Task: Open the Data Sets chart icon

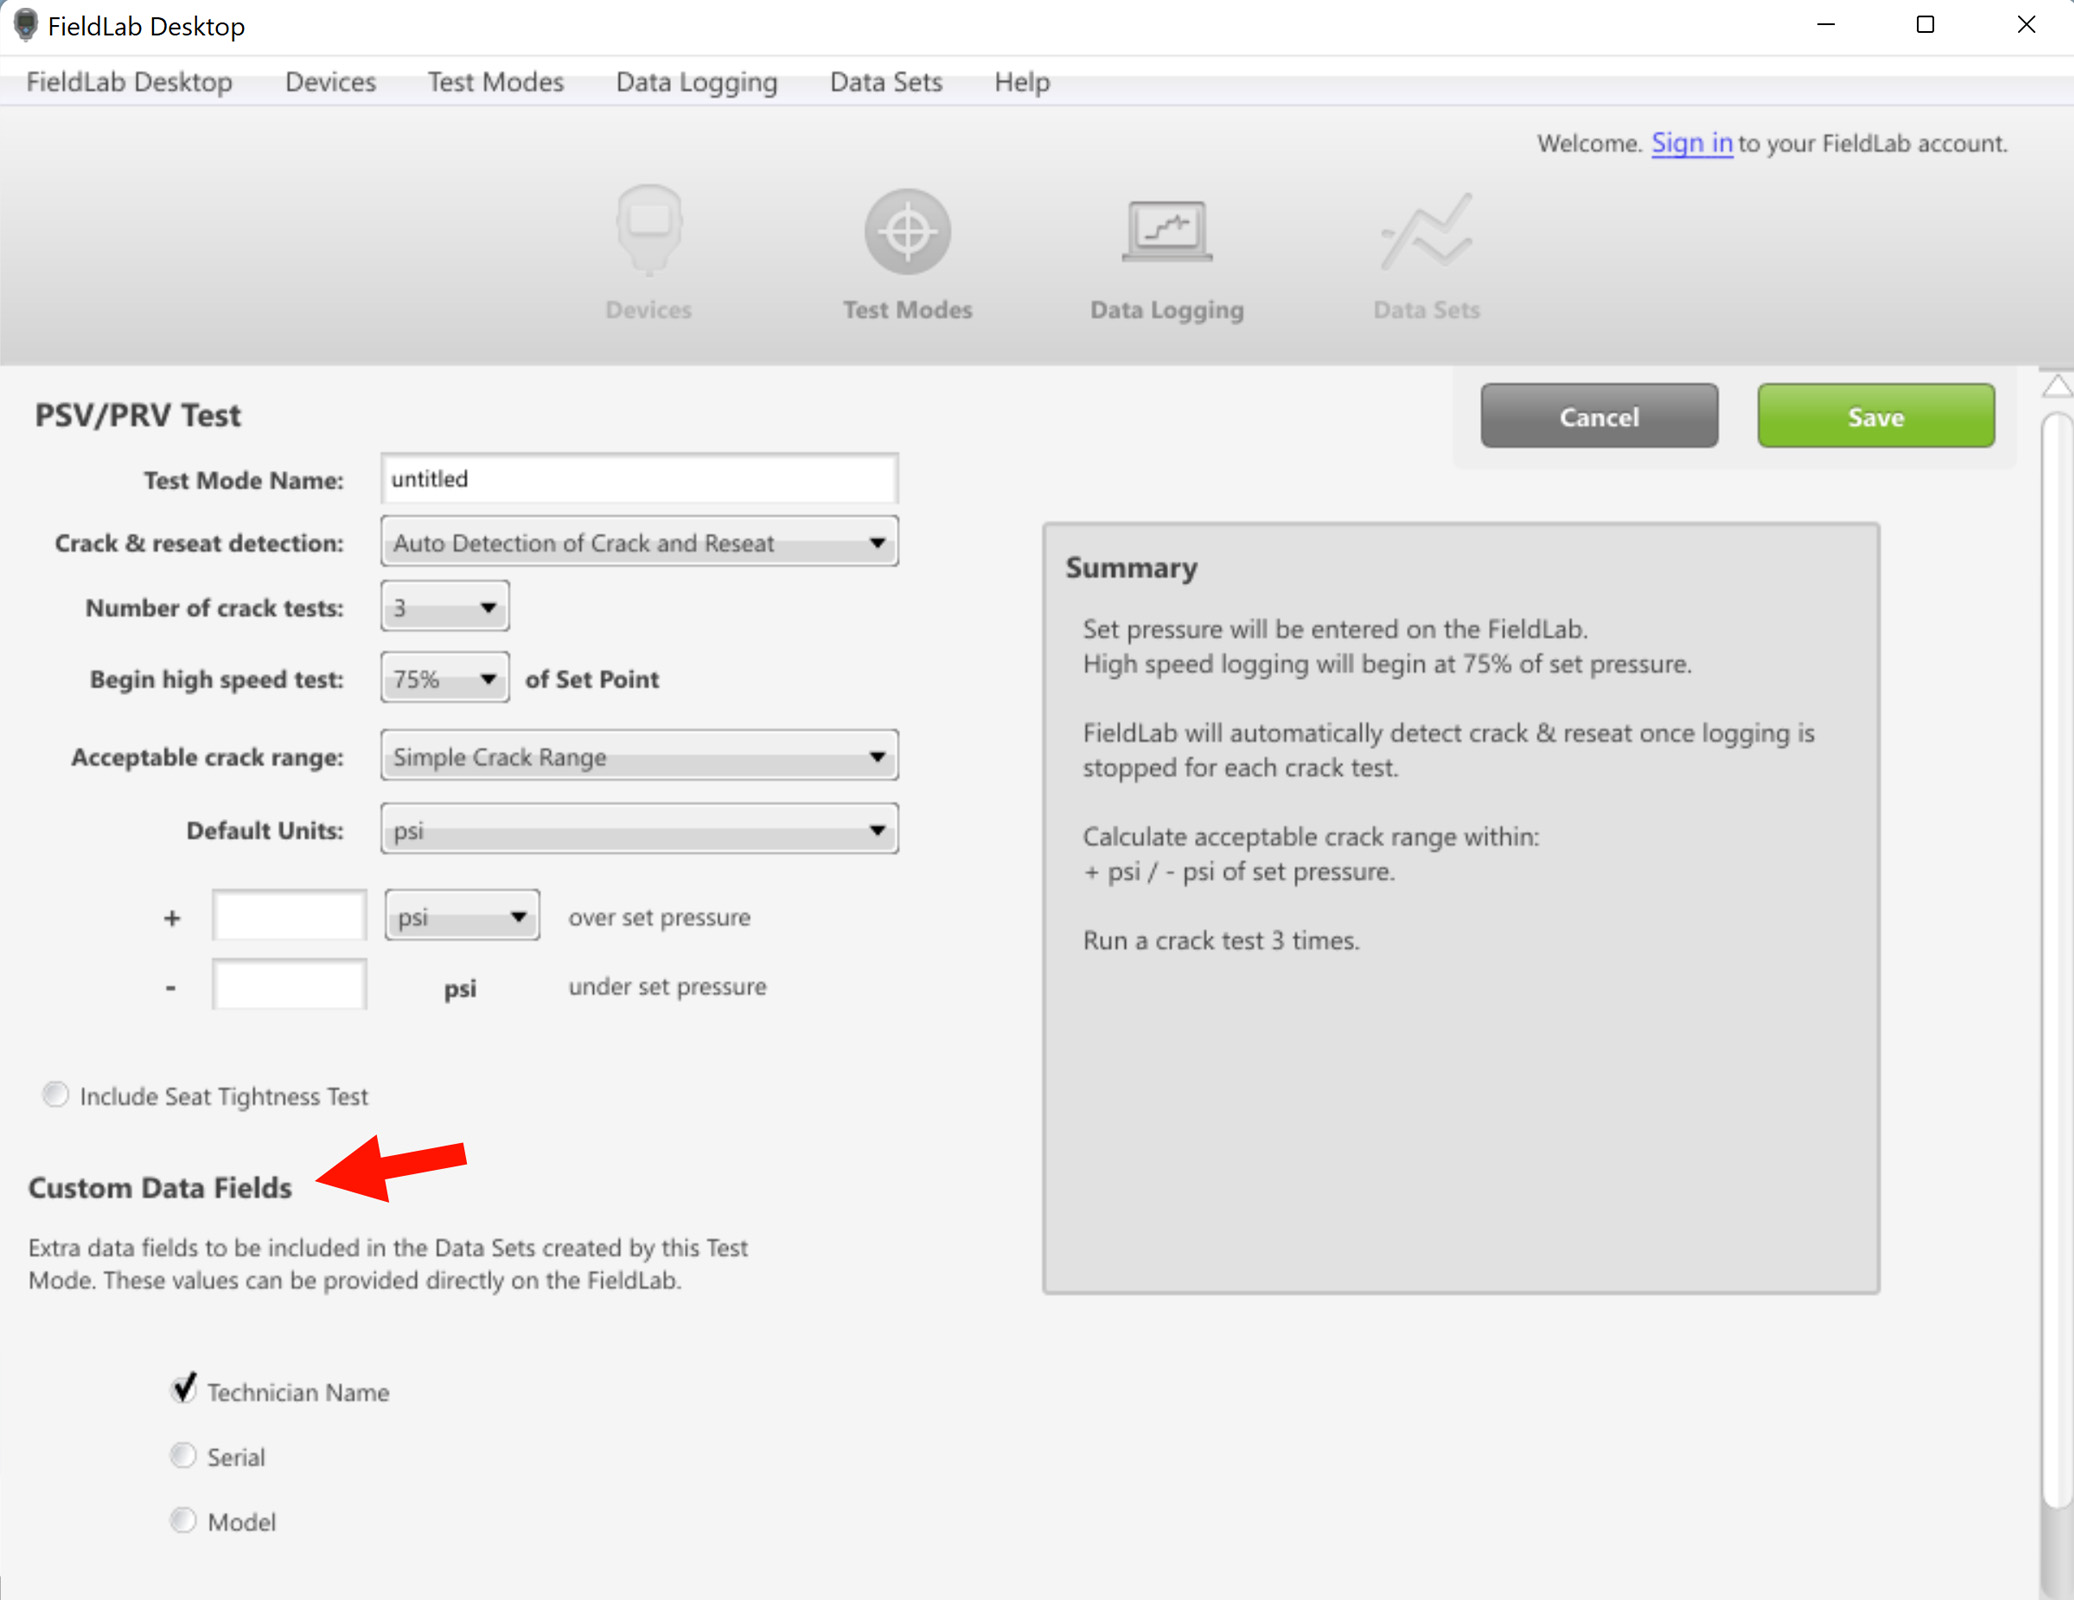Action: 1426,232
